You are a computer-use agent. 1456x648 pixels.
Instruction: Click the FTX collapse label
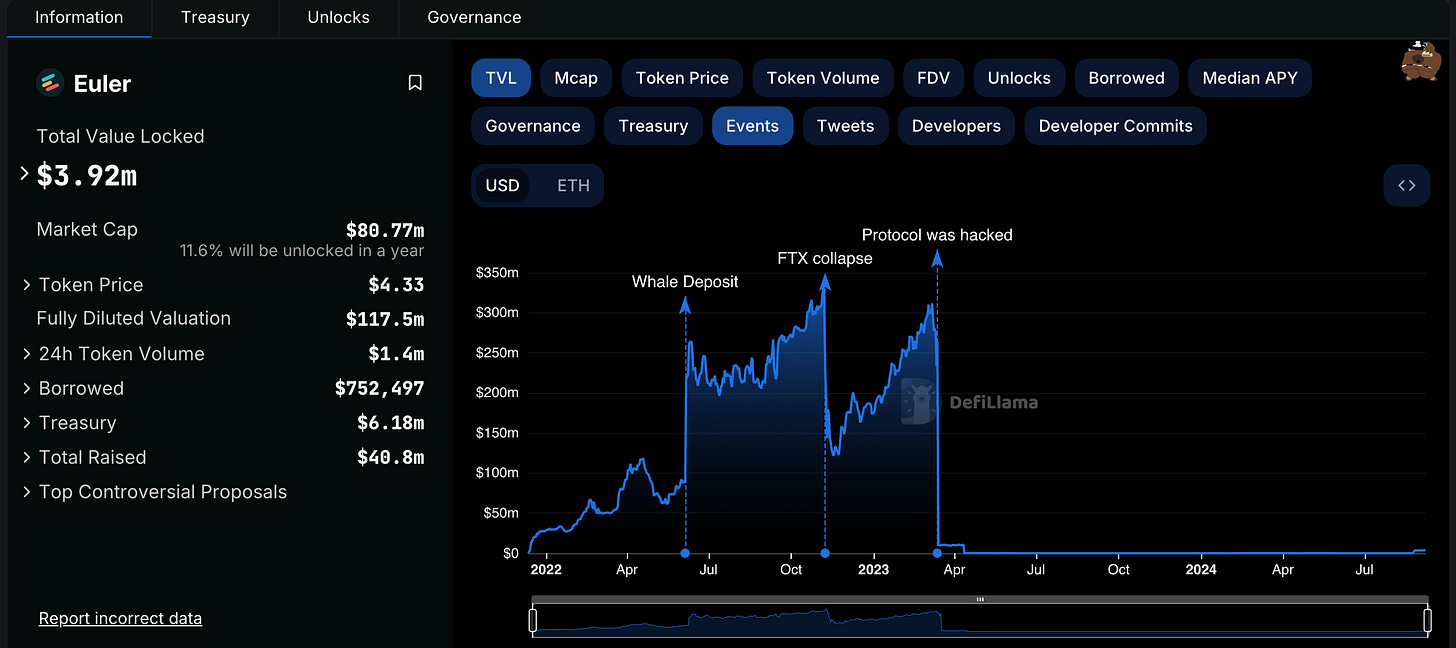pyautogui.click(x=825, y=258)
